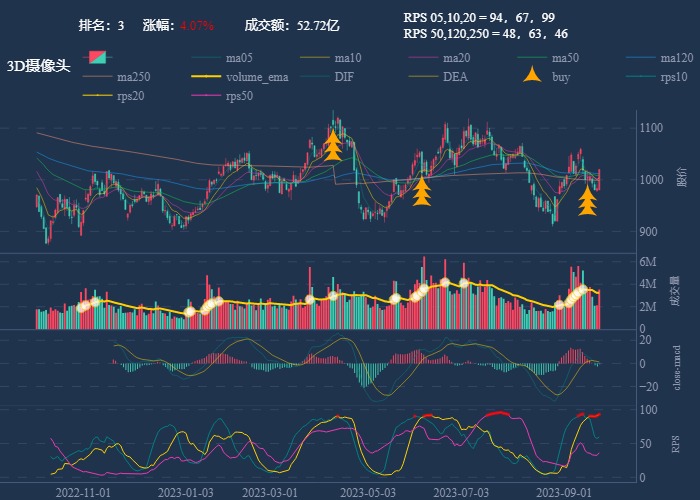Click the 2023-05-03 x-axis date label
This screenshot has height=500, width=700.
coord(366,492)
